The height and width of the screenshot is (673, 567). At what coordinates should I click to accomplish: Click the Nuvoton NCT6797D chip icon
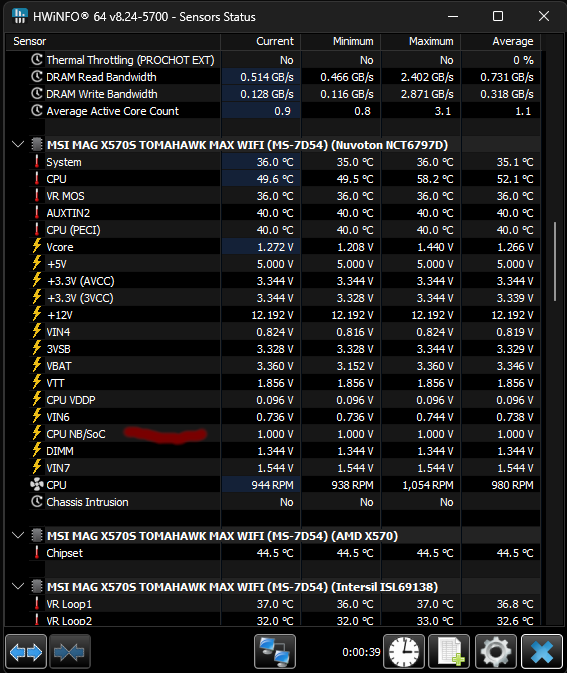(x=37, y=145)
